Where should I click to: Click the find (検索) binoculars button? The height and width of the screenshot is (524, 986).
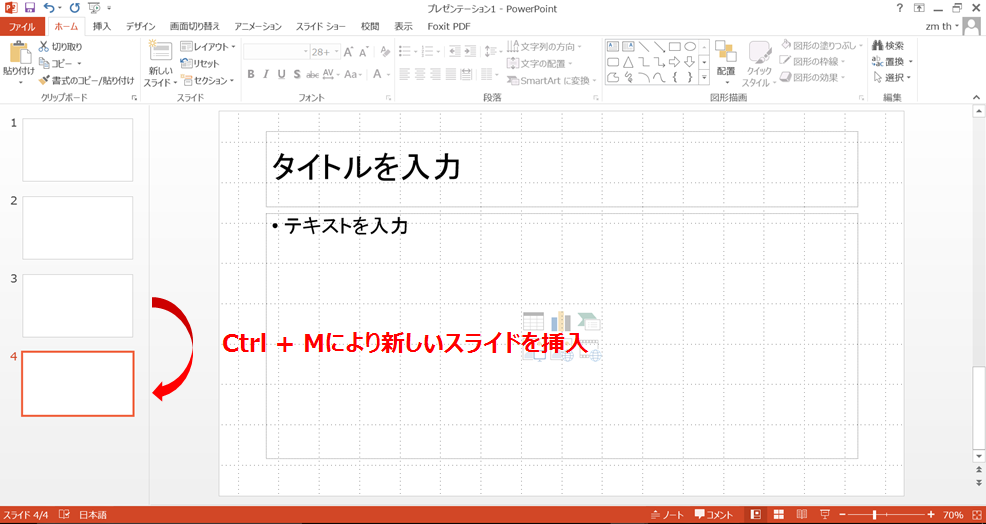coord(889,45)
